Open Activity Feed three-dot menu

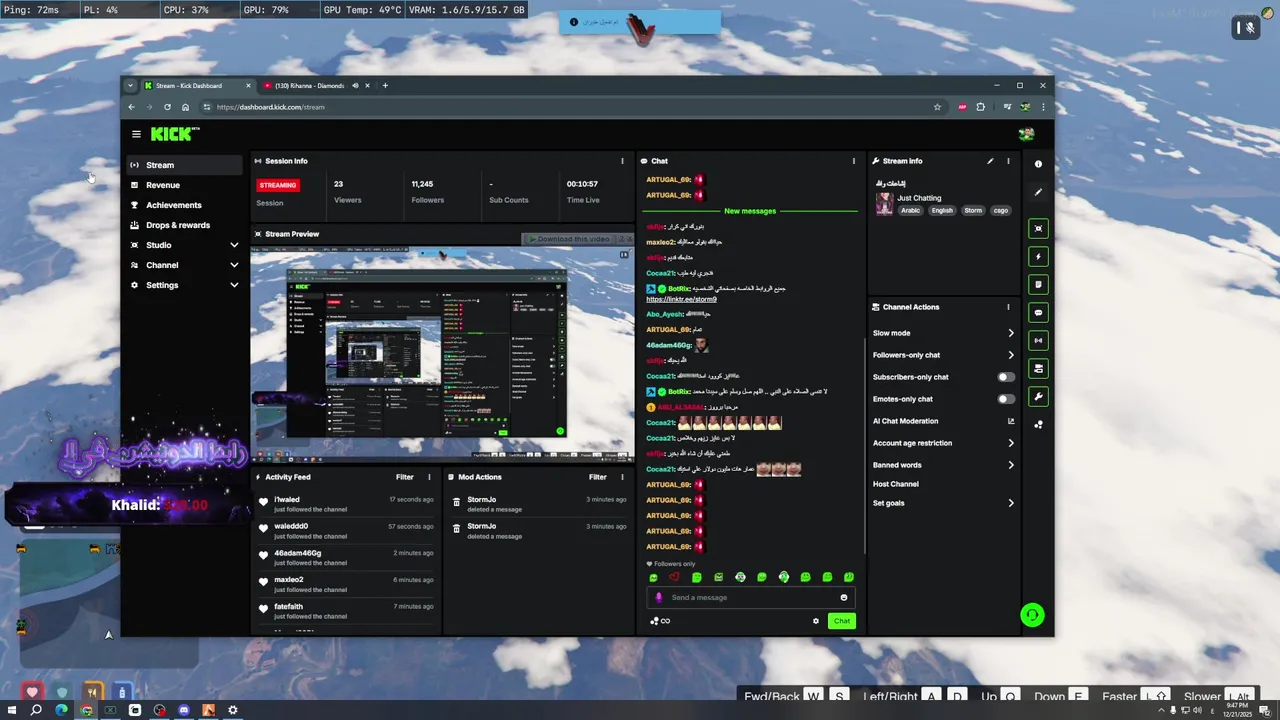tap(429, 477)
